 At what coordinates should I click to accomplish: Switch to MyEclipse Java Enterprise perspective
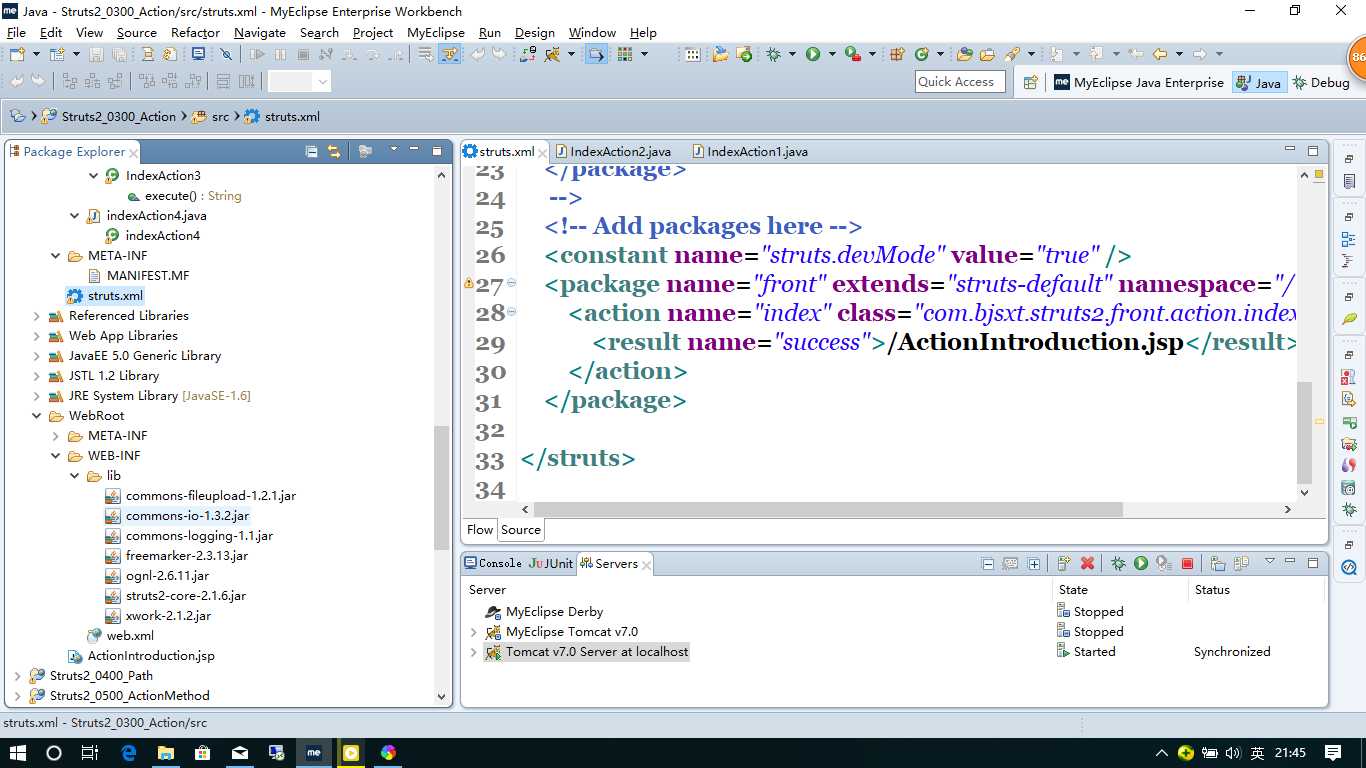1138,83
